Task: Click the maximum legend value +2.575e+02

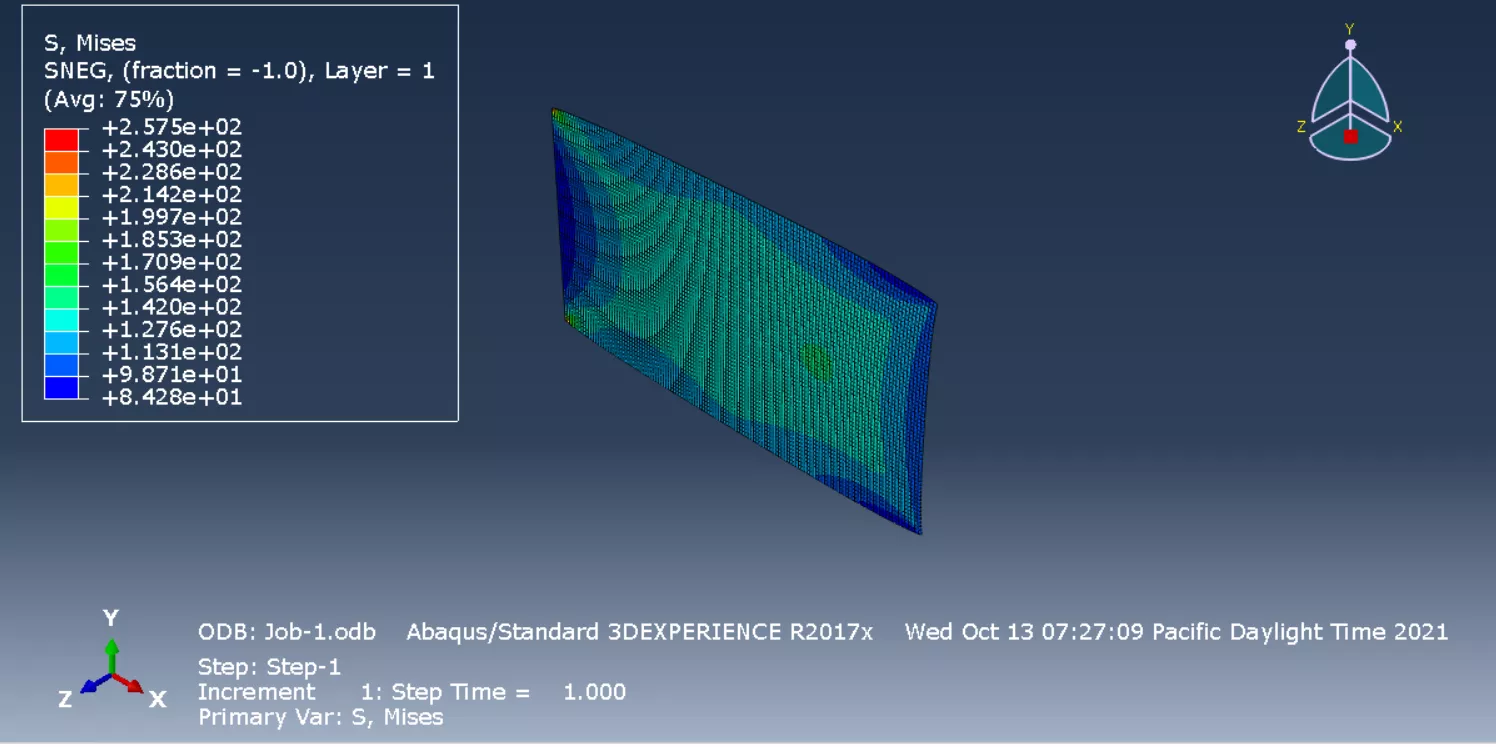Action: [171, 127]
